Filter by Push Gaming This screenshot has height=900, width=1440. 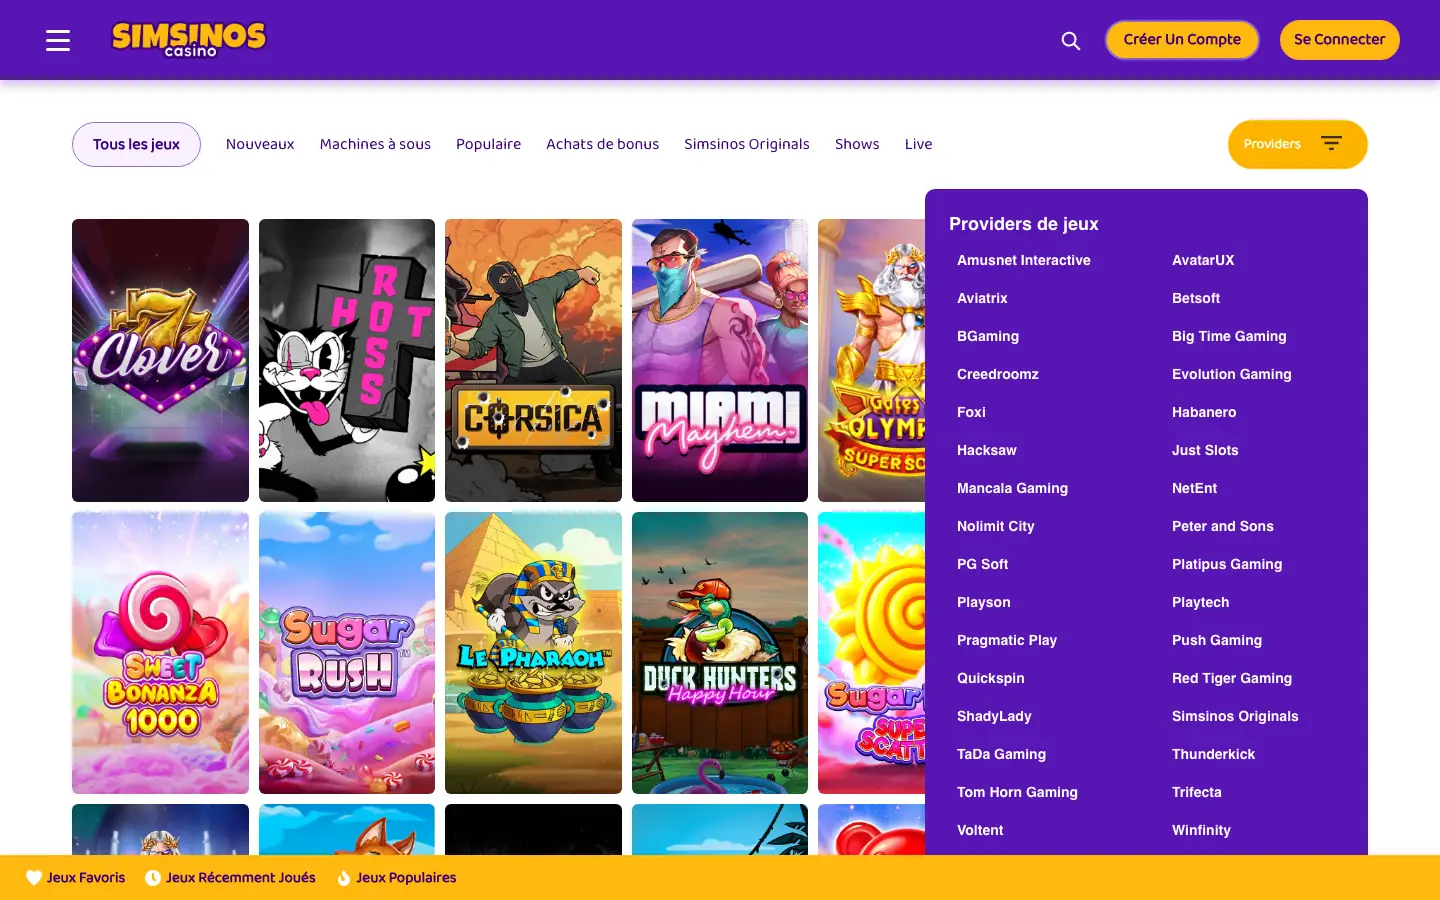(1217, 640)
